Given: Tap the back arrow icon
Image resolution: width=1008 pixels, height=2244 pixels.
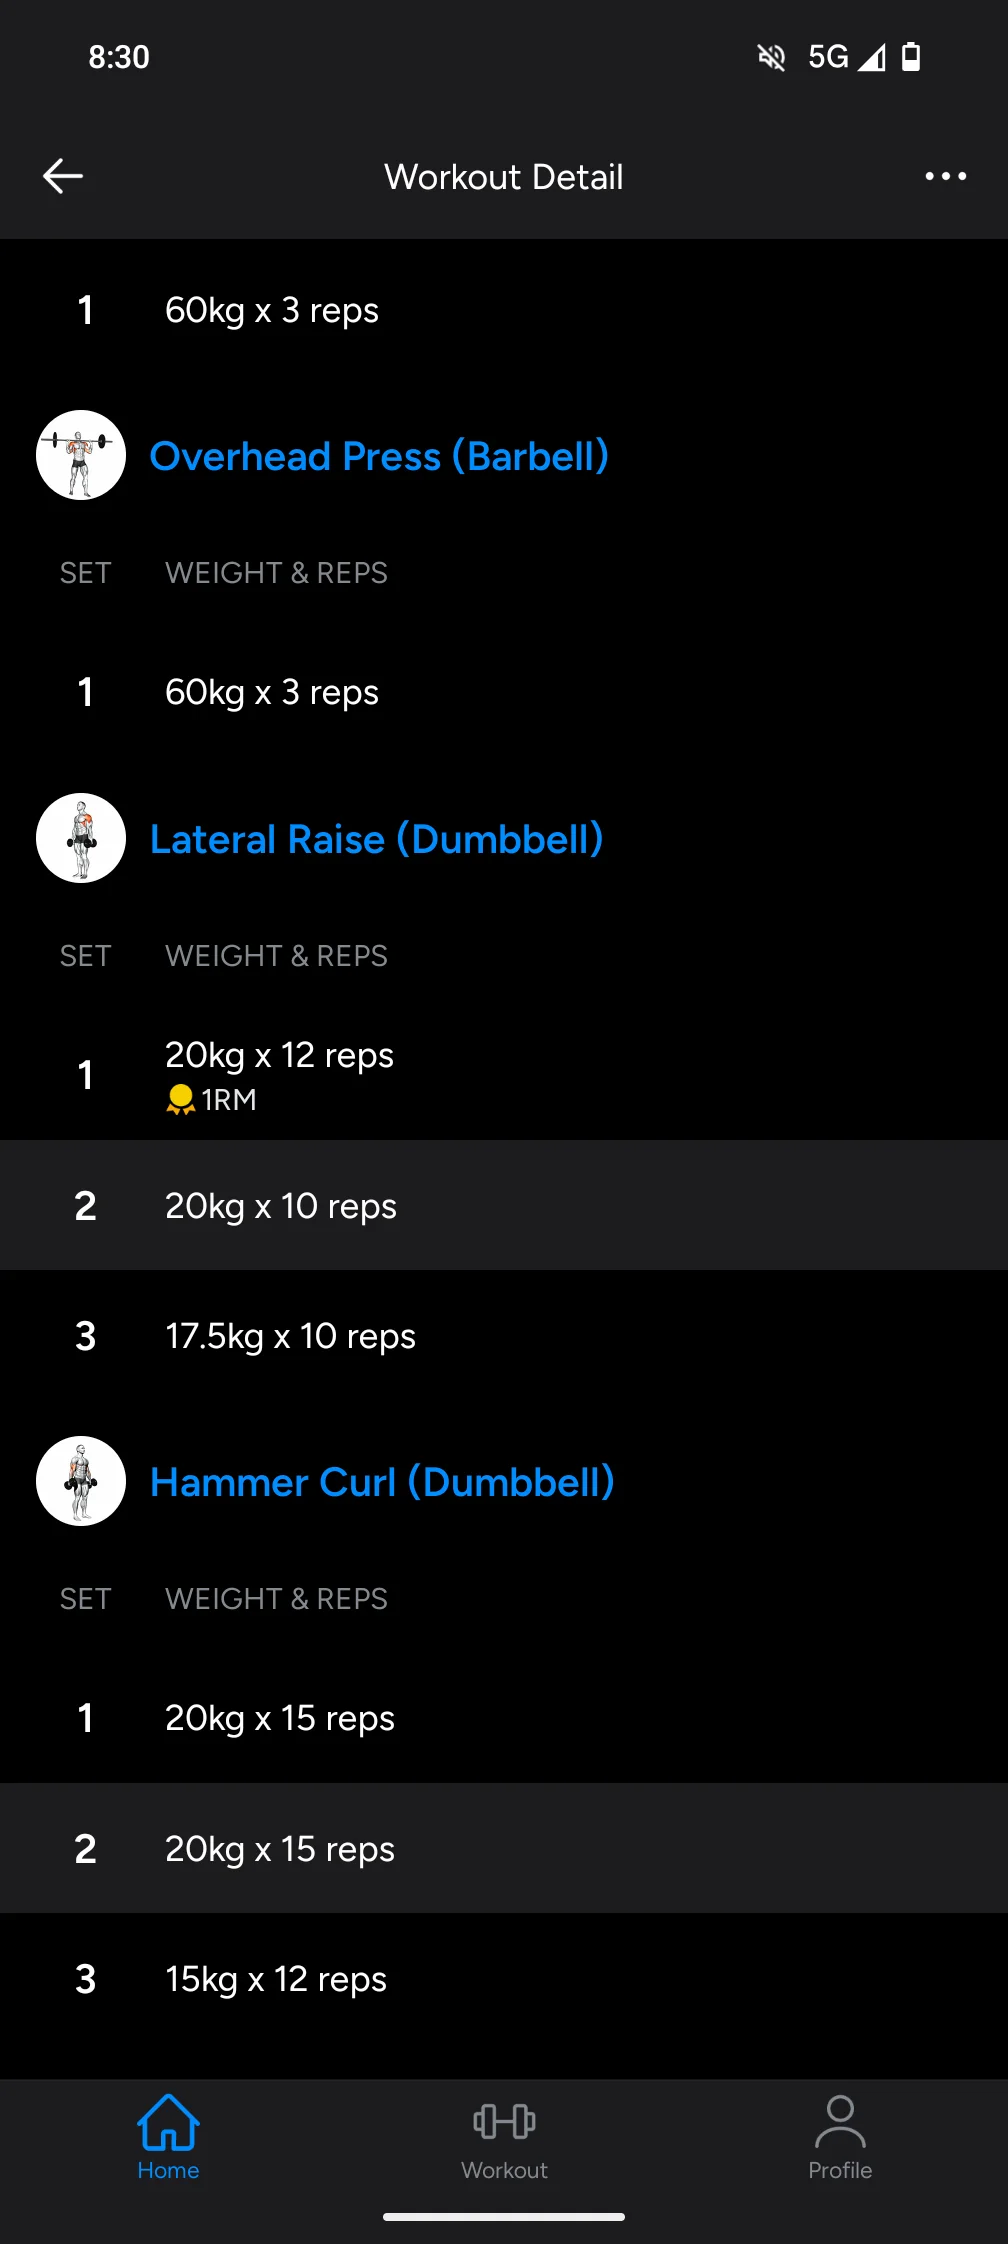Looking at the screenshot, I should [62, 176].
